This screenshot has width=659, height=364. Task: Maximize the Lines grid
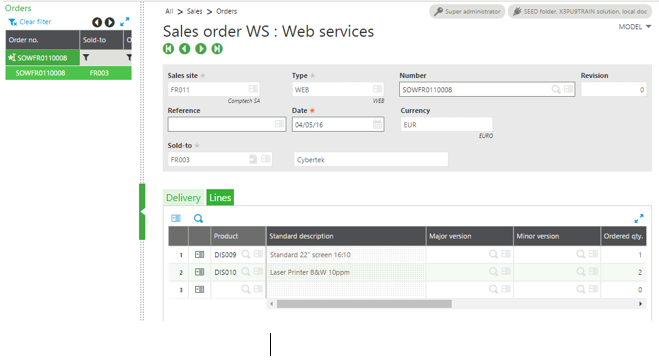pyautogui.click(x=639, y=219)
